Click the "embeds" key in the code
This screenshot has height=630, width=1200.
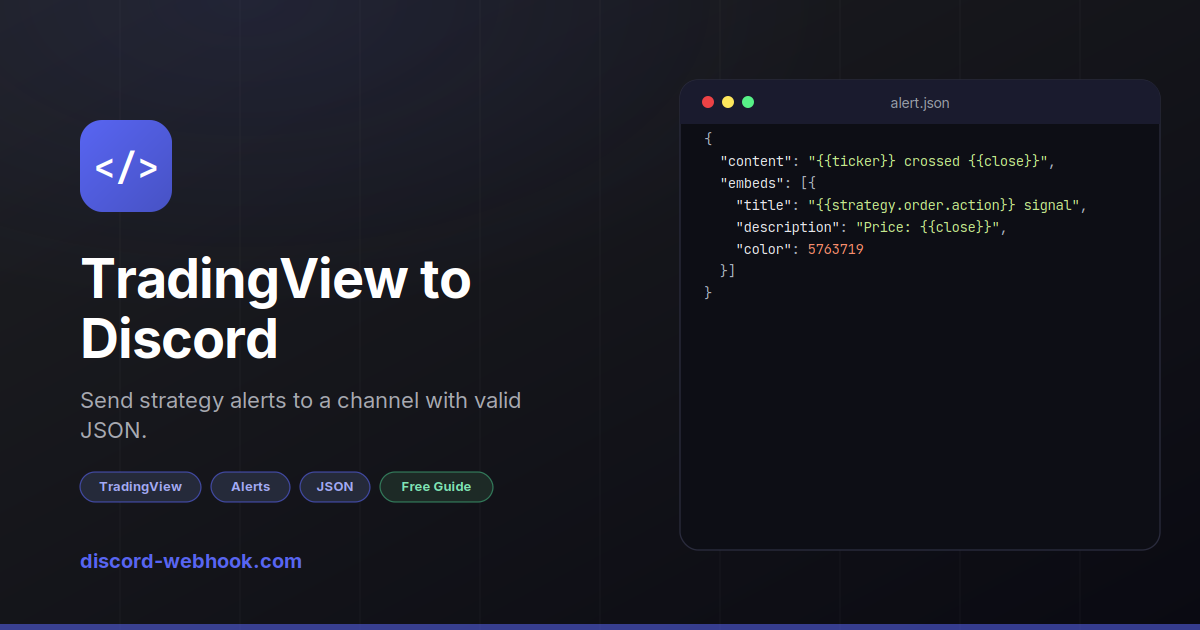coord(752,183)
